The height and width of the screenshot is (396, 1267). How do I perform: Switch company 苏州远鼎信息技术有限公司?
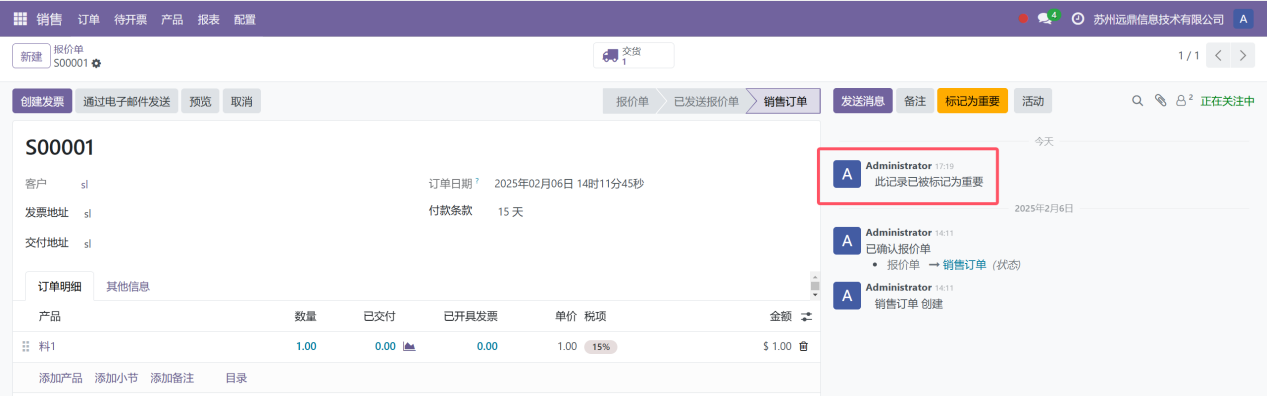[1158, 19]
